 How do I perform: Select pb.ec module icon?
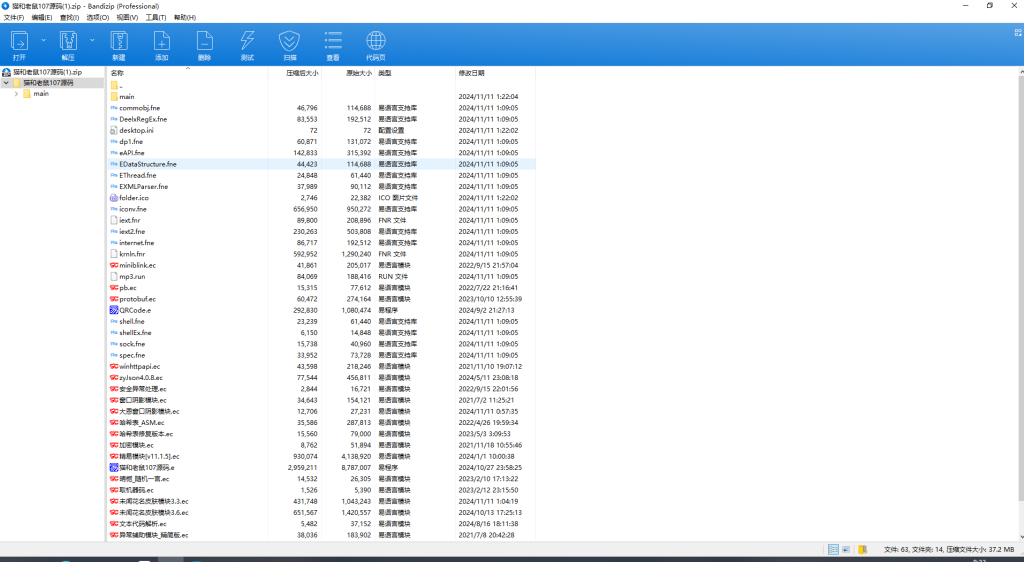pyautogui.click(x=114, y=288)
